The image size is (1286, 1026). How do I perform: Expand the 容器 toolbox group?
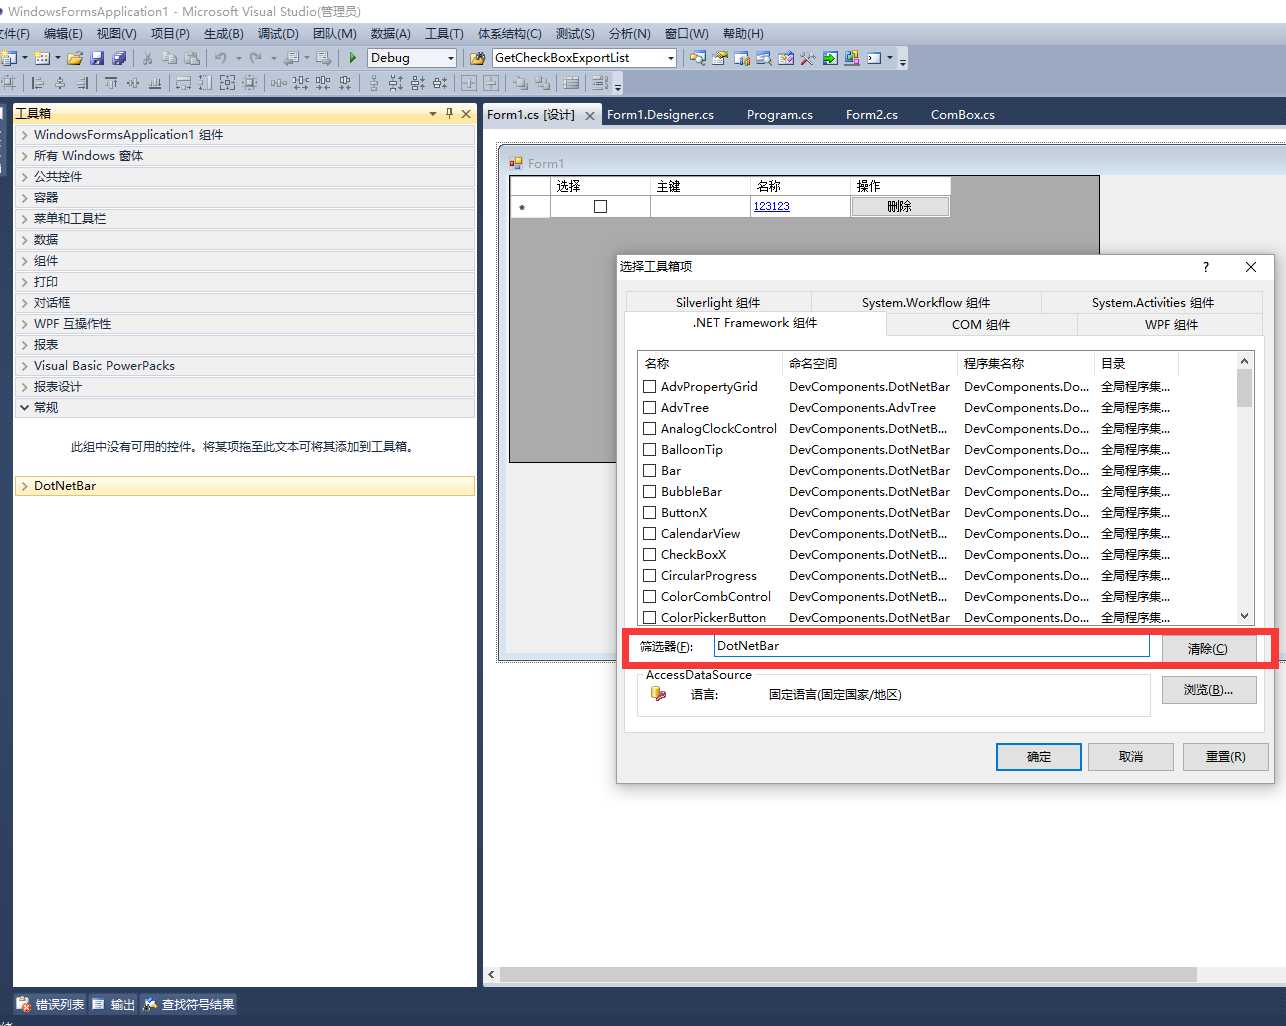(x=245, y=197)
